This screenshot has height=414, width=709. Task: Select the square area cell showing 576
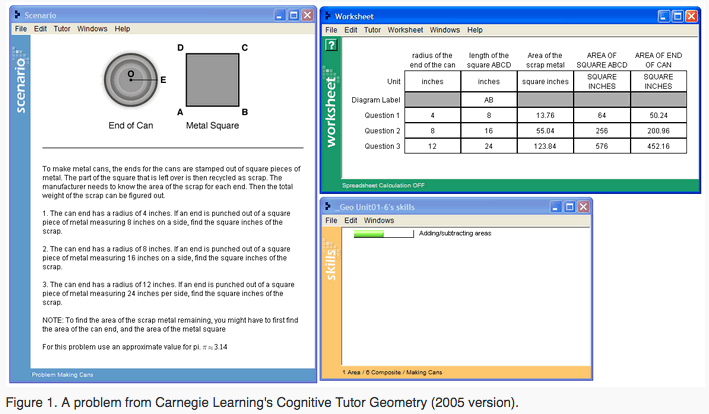602,146
